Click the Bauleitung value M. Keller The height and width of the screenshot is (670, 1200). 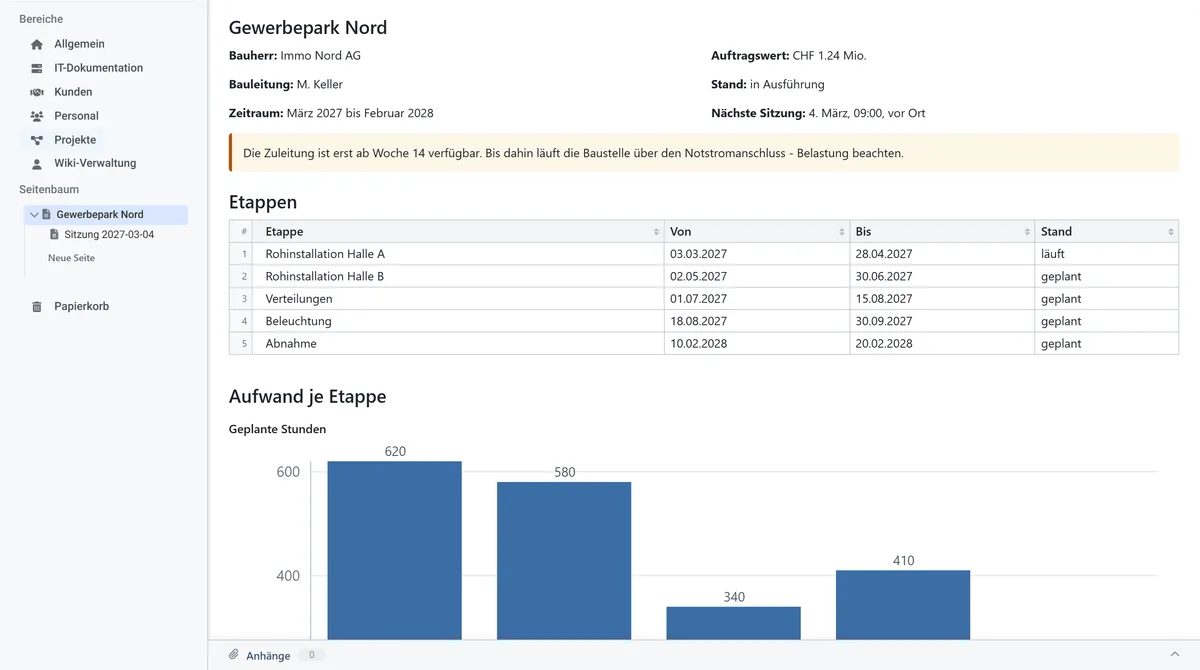320,85
